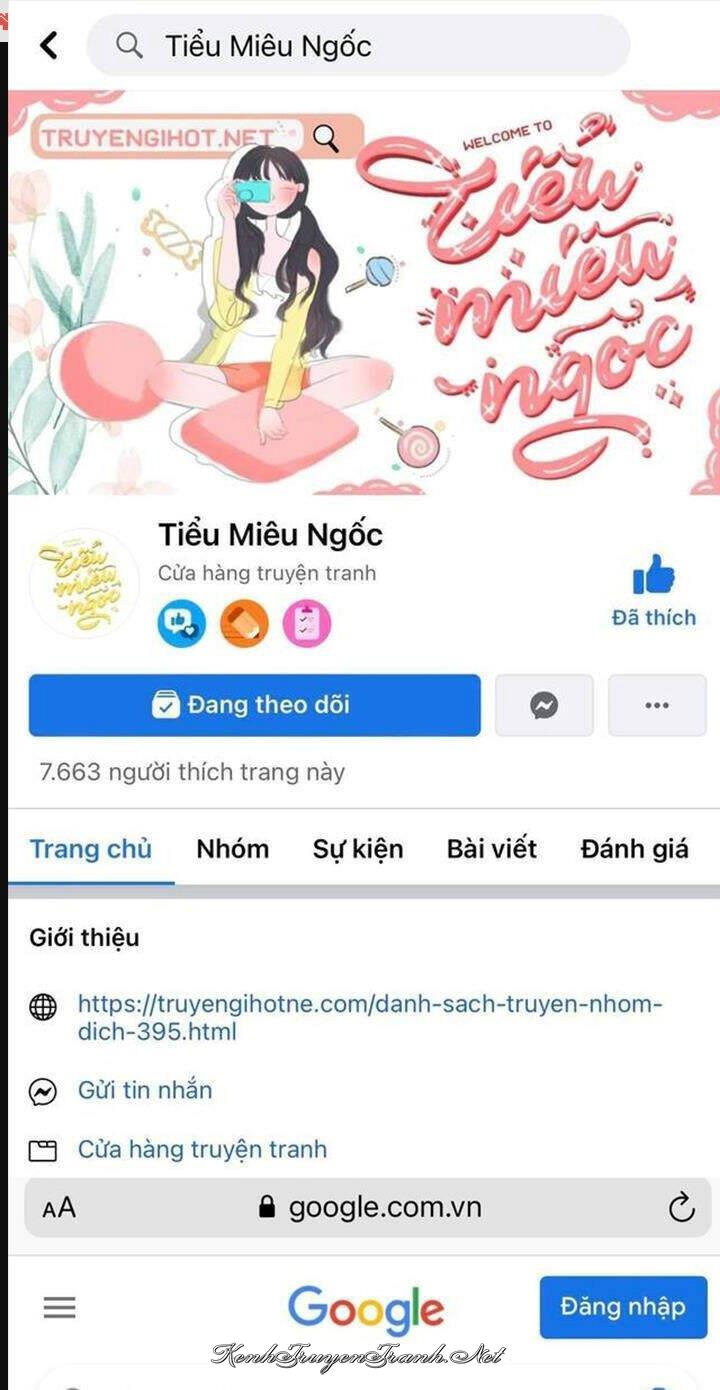Viewport: 720px width, 1390px height.
Task: Click the orange pencil badge icon
Action: (x=244, y=624)
